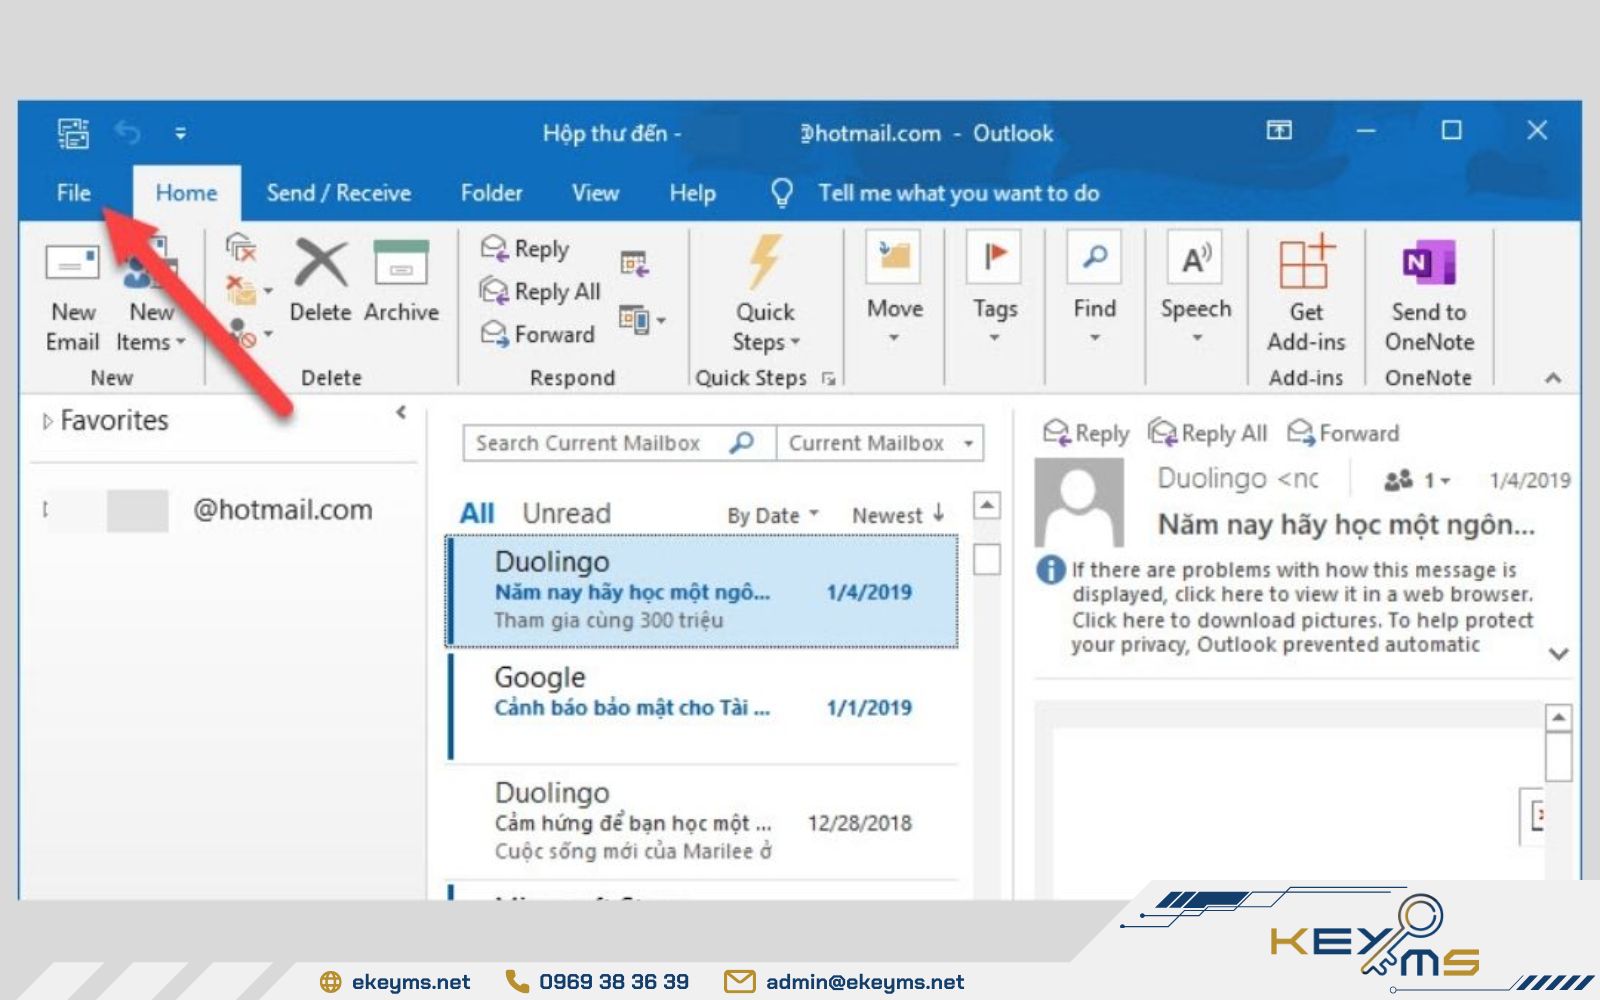Image resolution: width=1600 pixels, height=1000 pixels.
Task: Click message list scroll up arrow
Action: (x=987, y=505)
